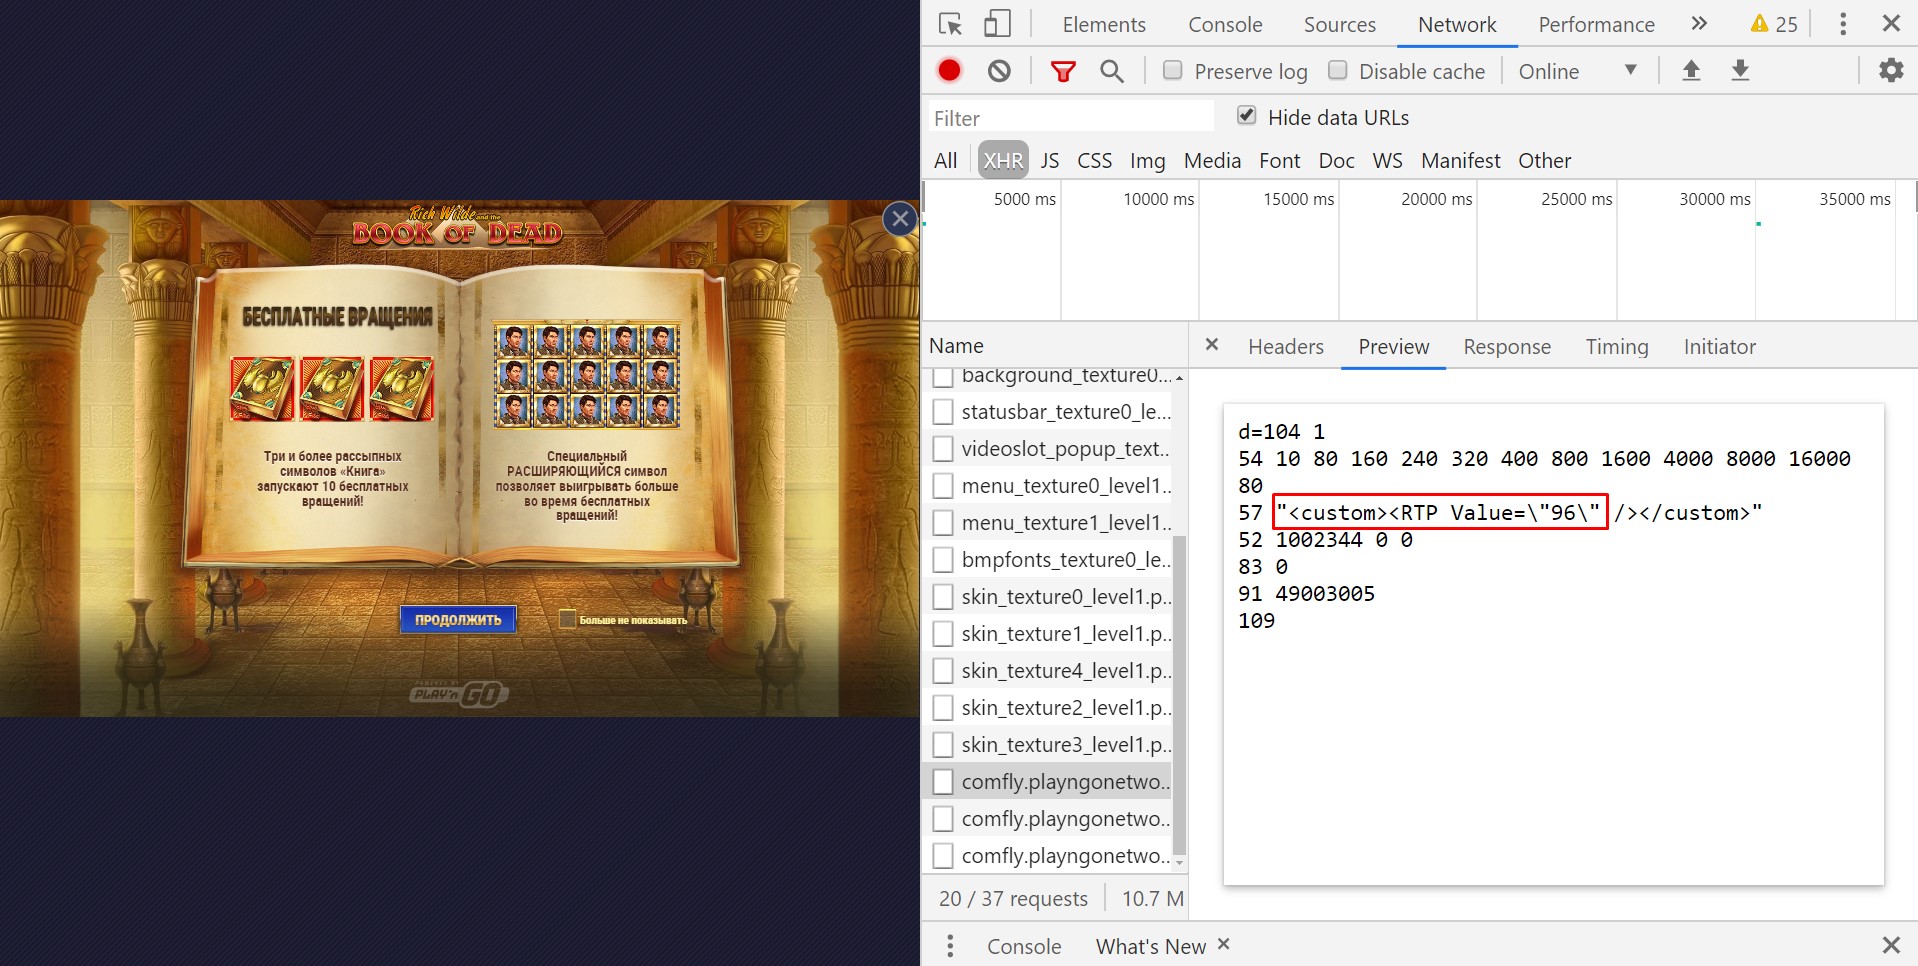
Task: Enable the Disable cache checkbox
Action: pyautogui.click(x=1338, y=70)
